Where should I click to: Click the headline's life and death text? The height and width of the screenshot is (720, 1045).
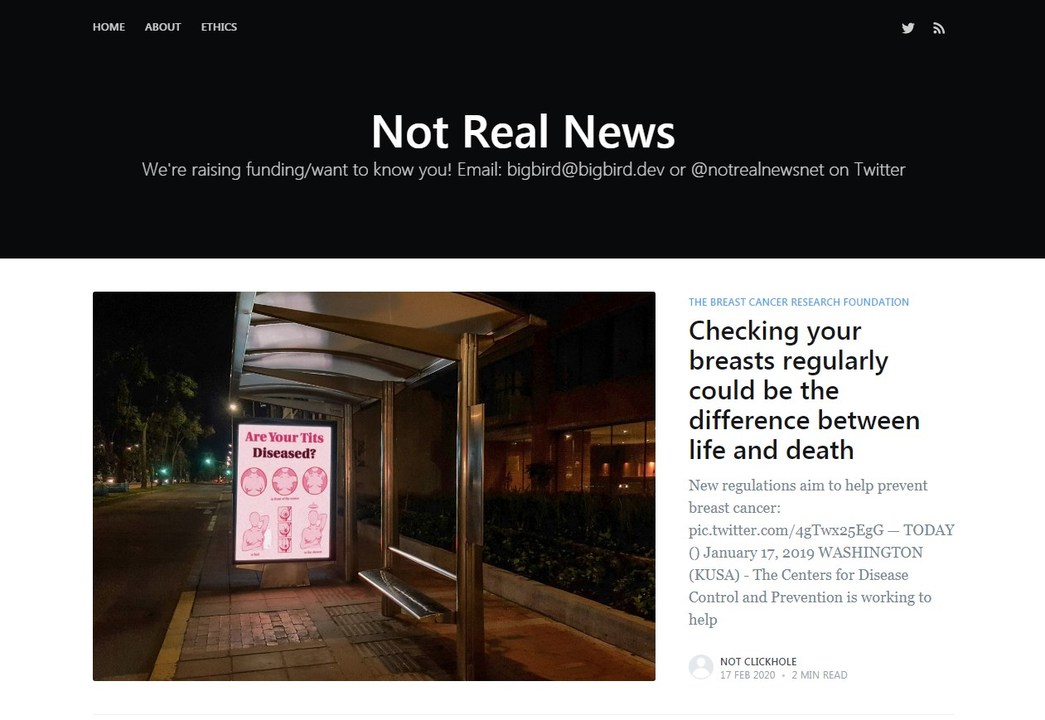(770, 450)
